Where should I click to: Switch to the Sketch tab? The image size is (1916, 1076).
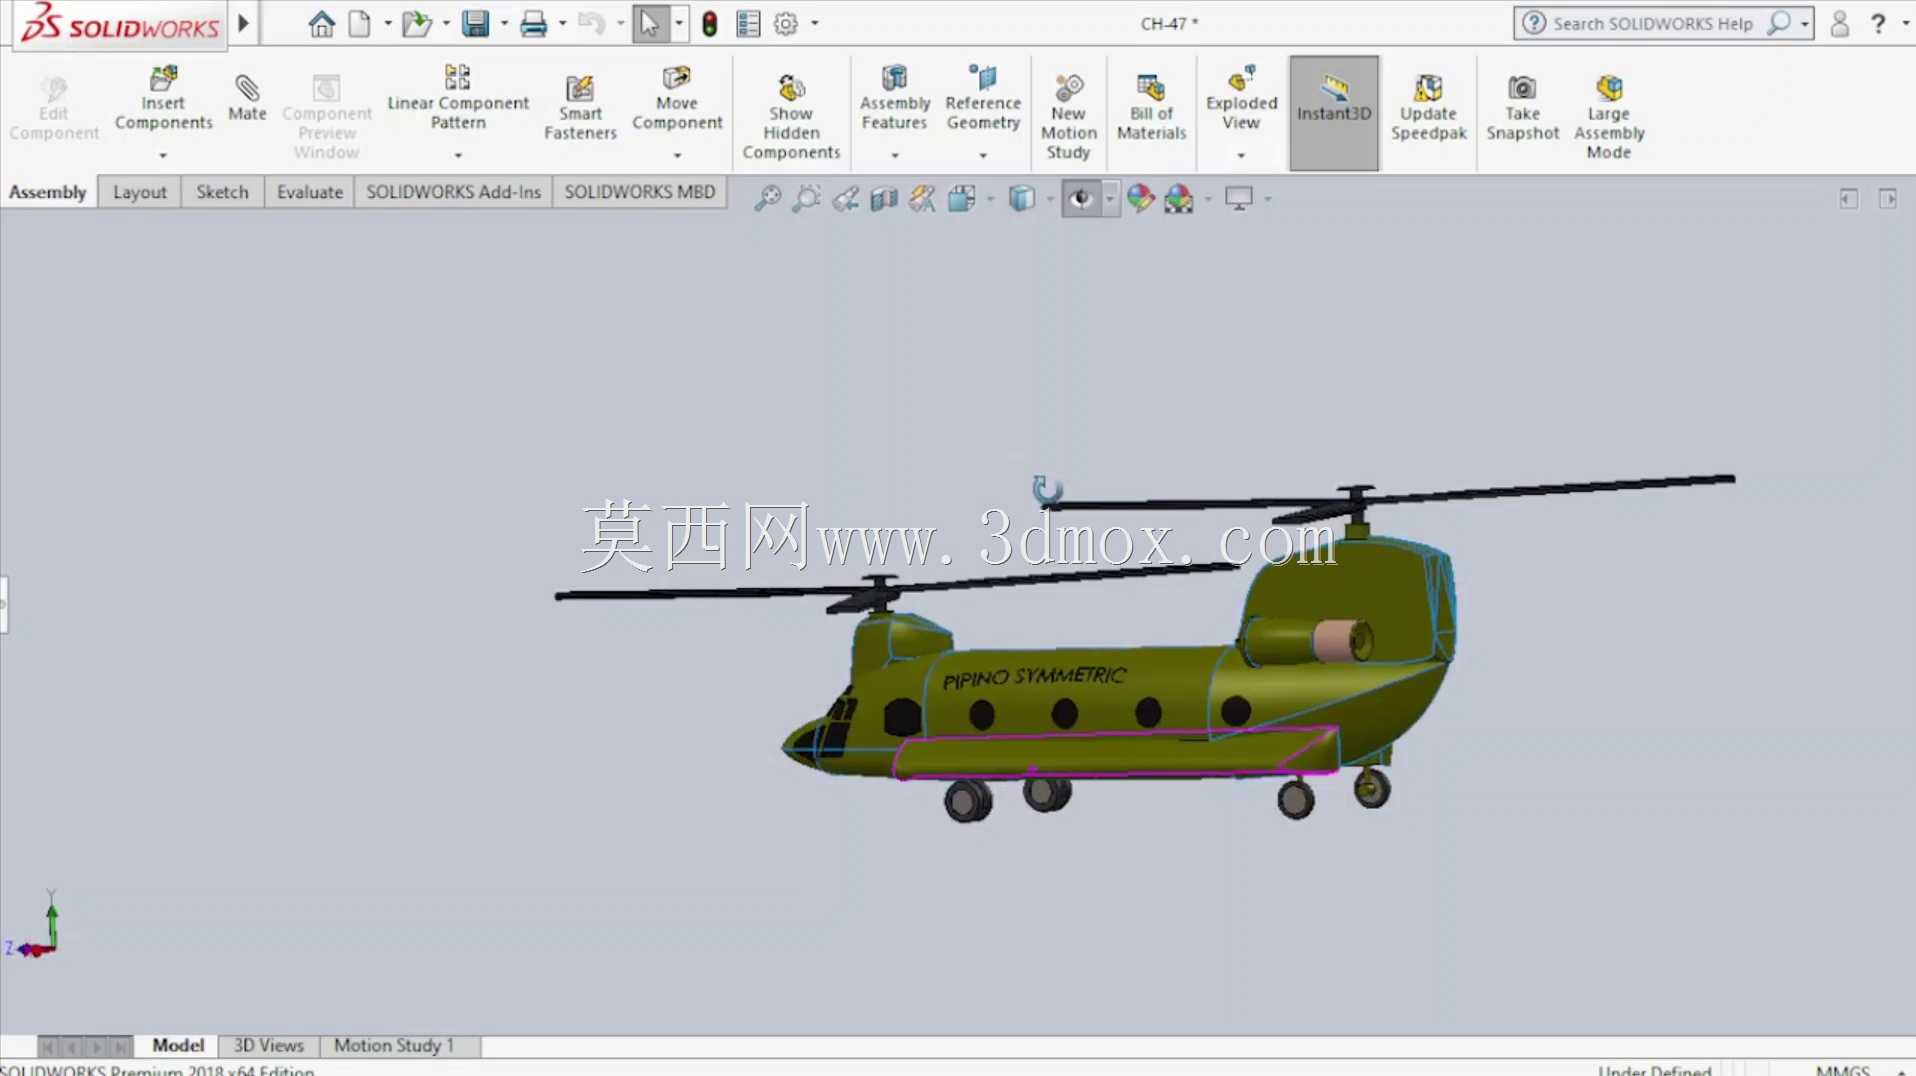coord(222,192)
